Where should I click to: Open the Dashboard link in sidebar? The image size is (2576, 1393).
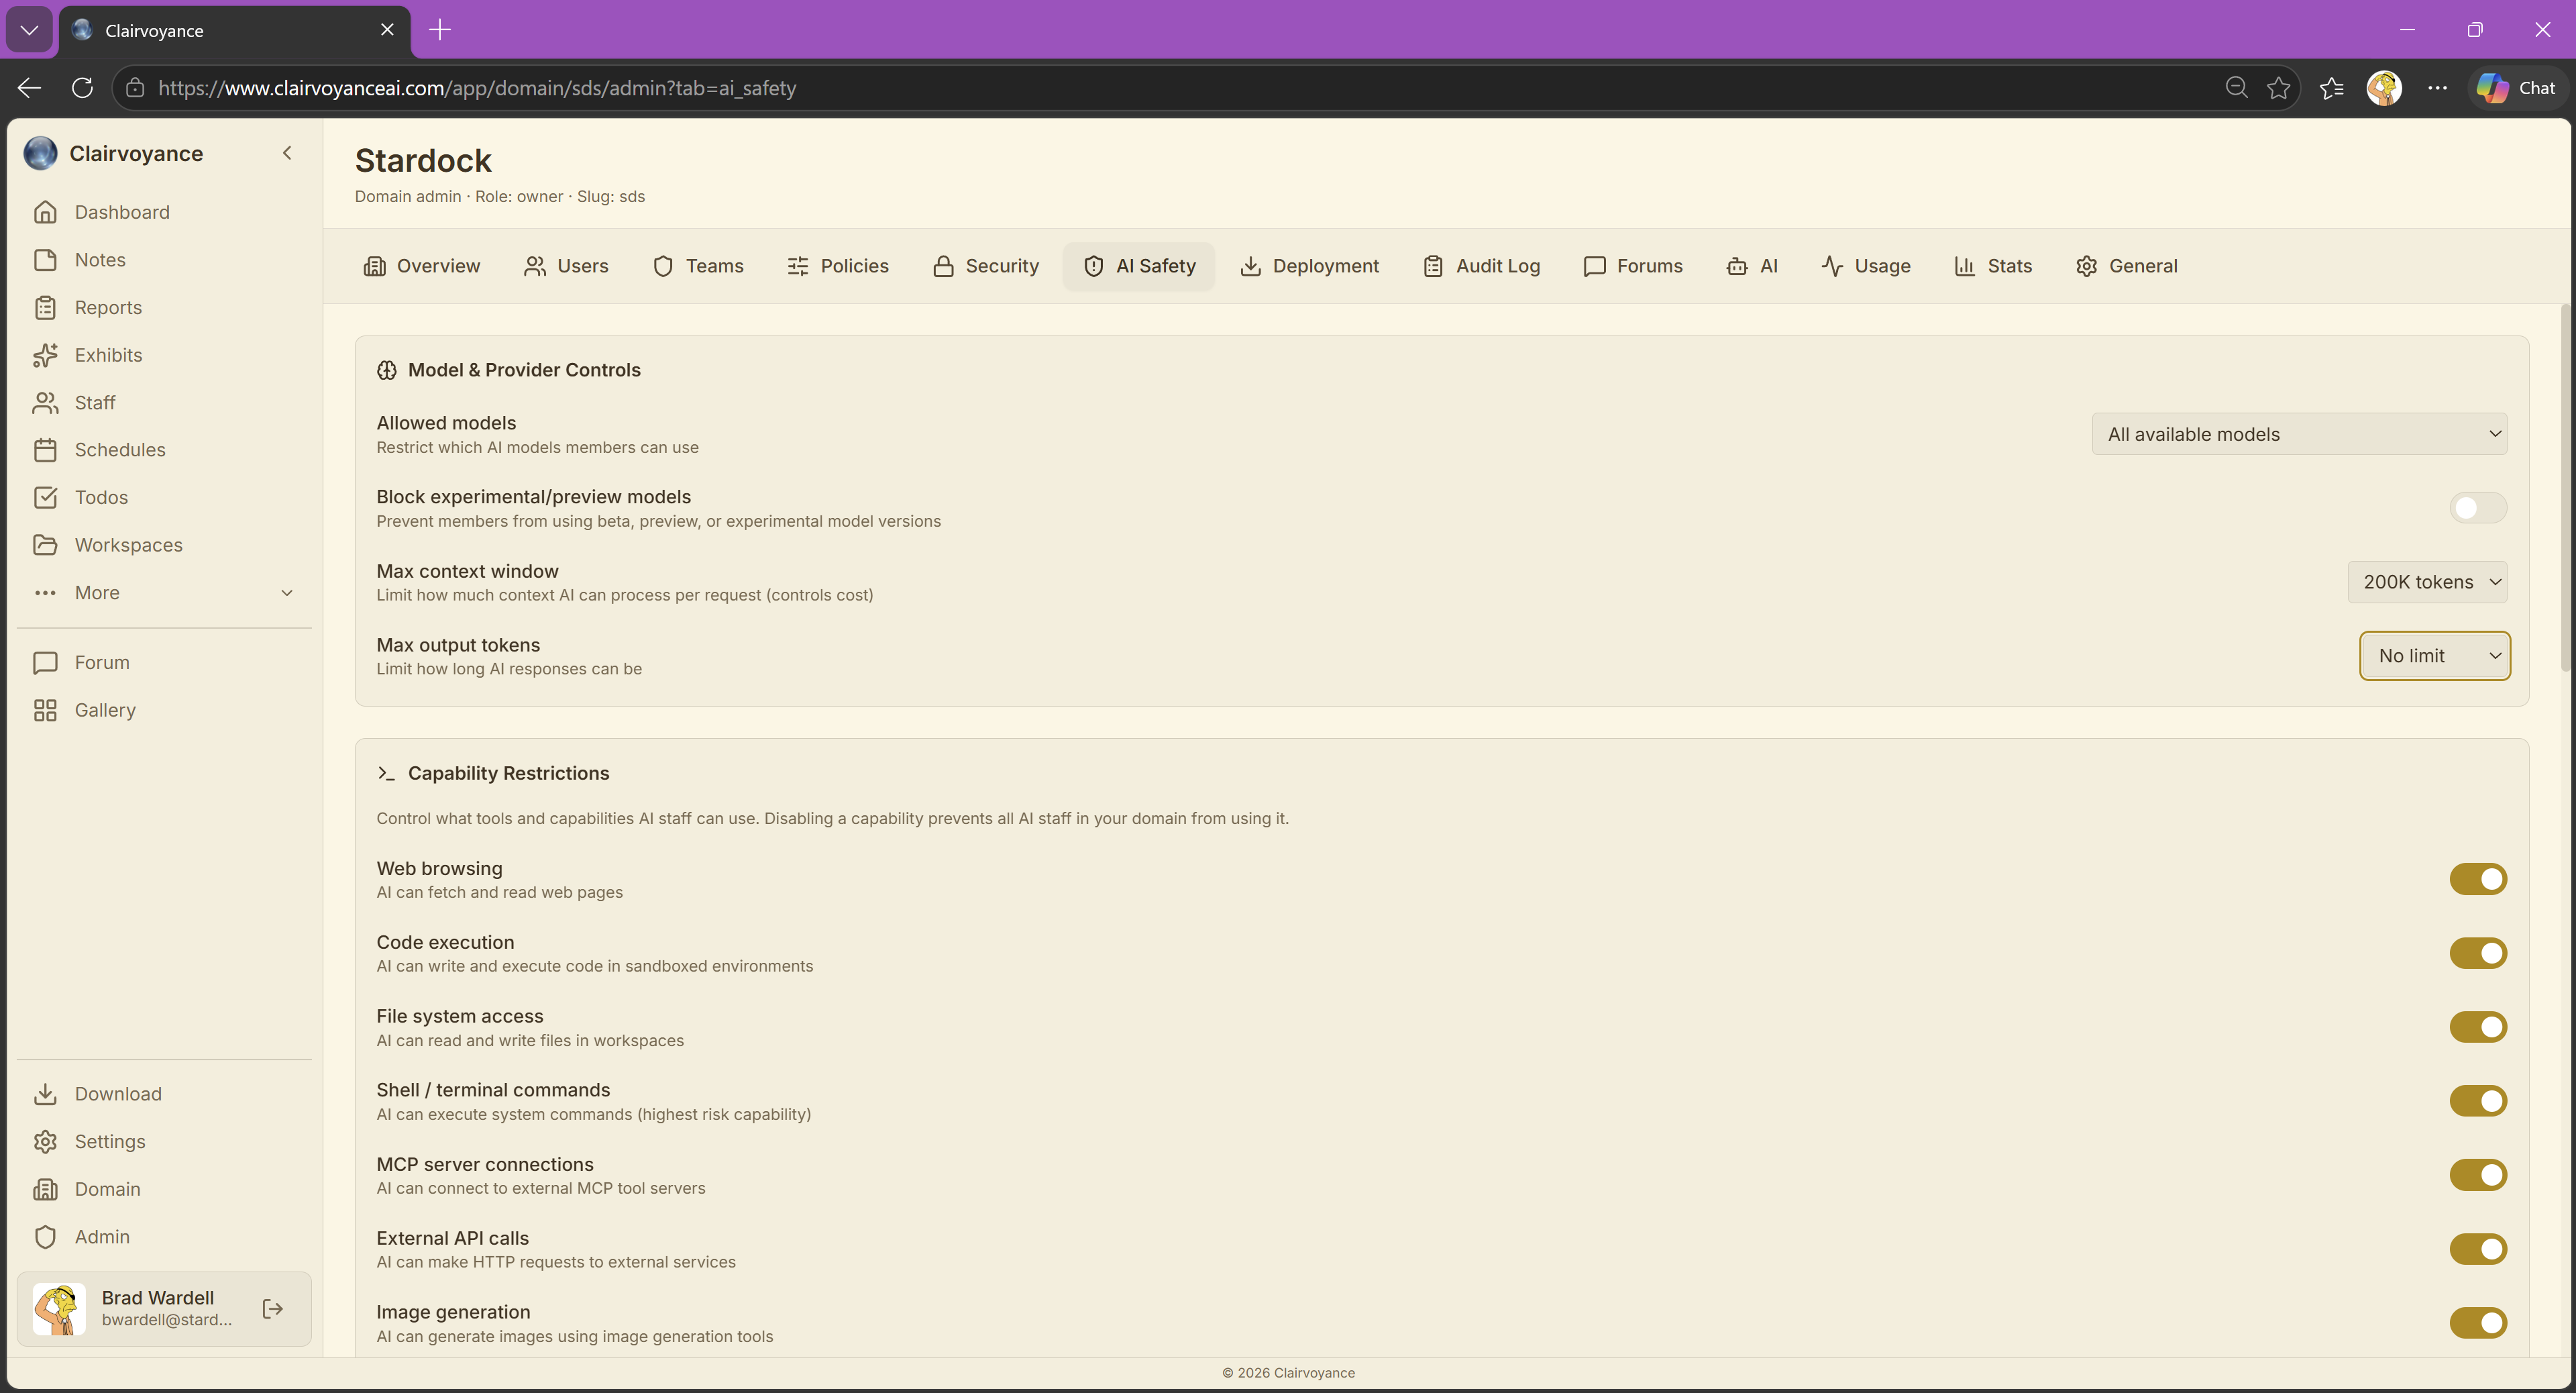pyautogui.click(x=122, y=212)
